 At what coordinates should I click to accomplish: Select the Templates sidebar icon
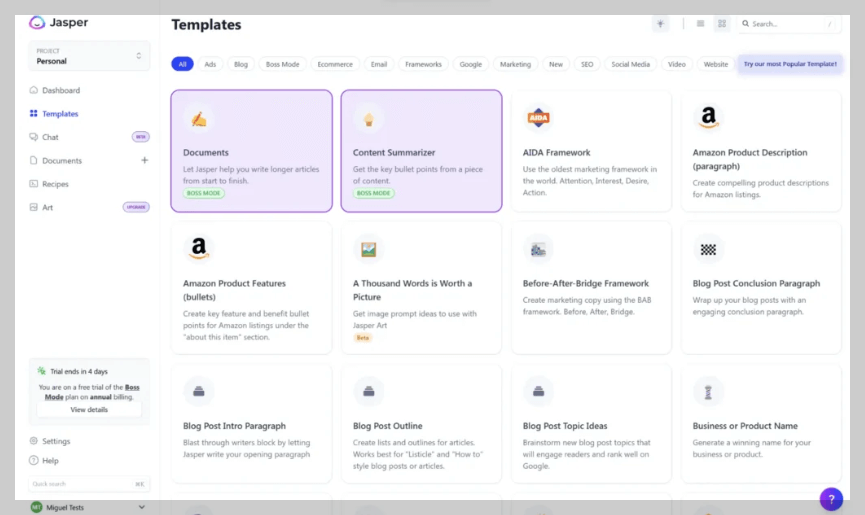(34, 114)
